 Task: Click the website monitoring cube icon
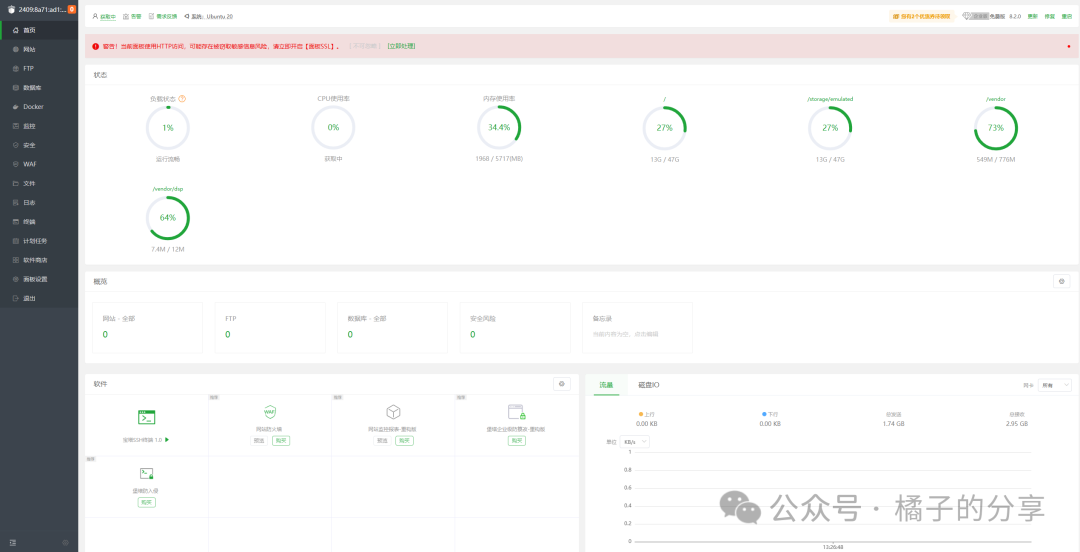pos(393,412)
